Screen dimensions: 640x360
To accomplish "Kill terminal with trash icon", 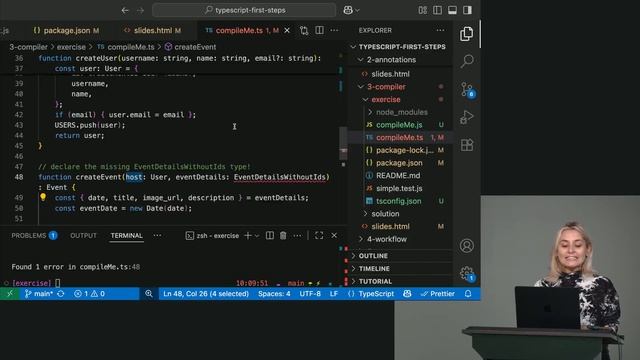I will point(283,236).
